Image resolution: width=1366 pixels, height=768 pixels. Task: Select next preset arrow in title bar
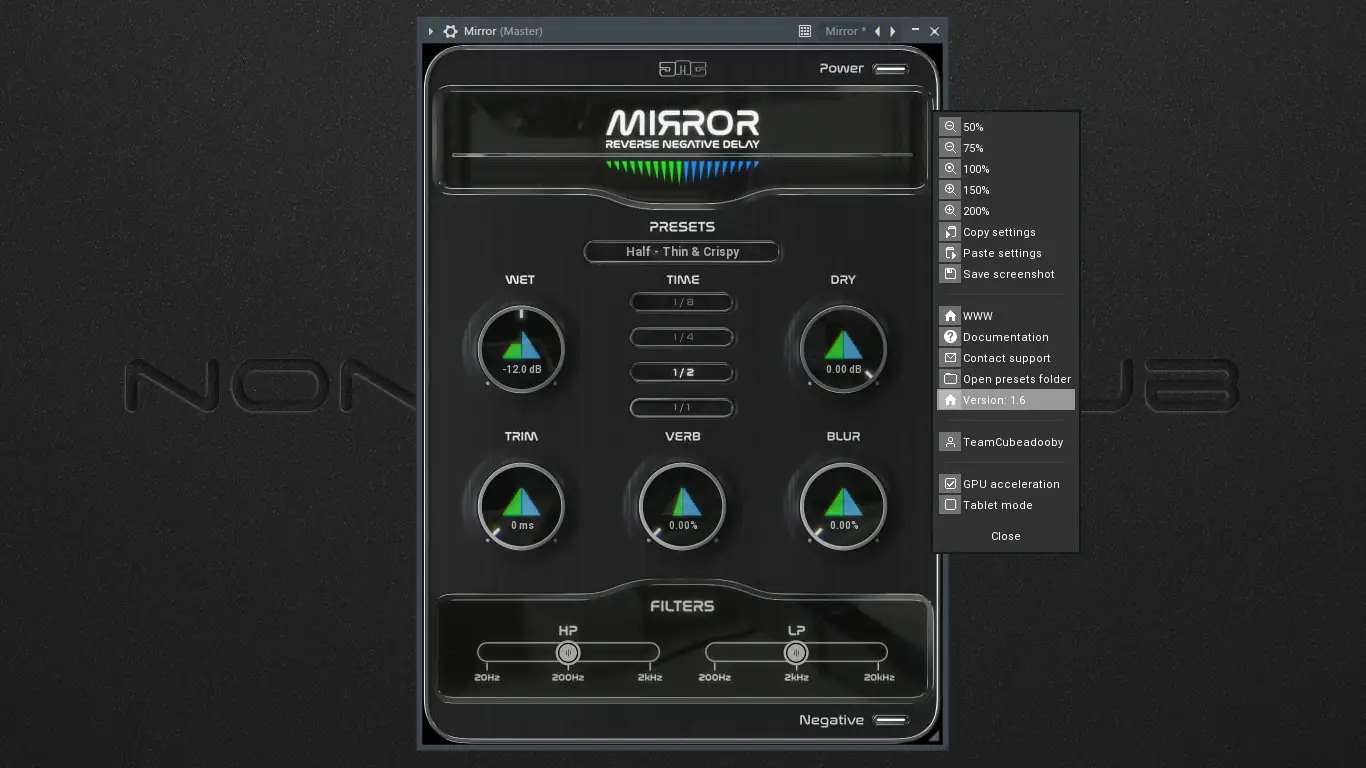[893, 31]
